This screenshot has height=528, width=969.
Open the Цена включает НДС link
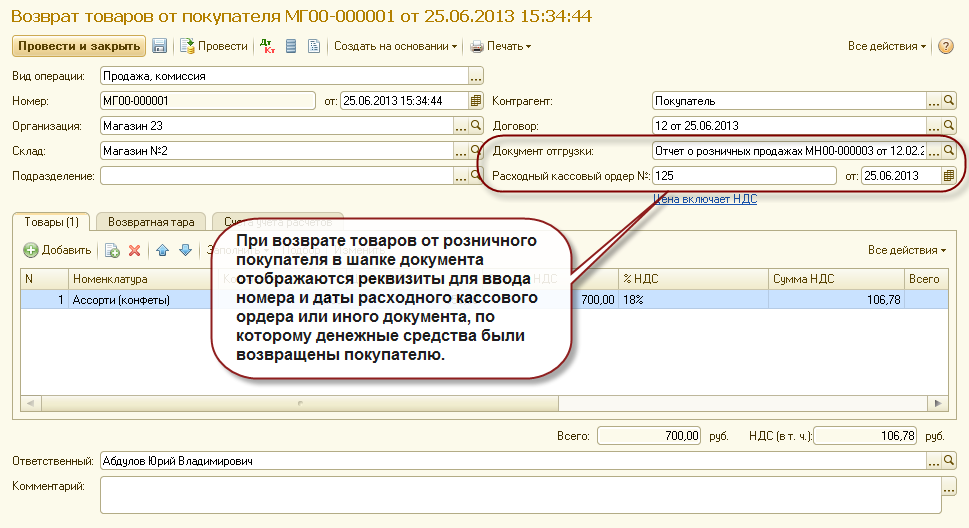705,199
